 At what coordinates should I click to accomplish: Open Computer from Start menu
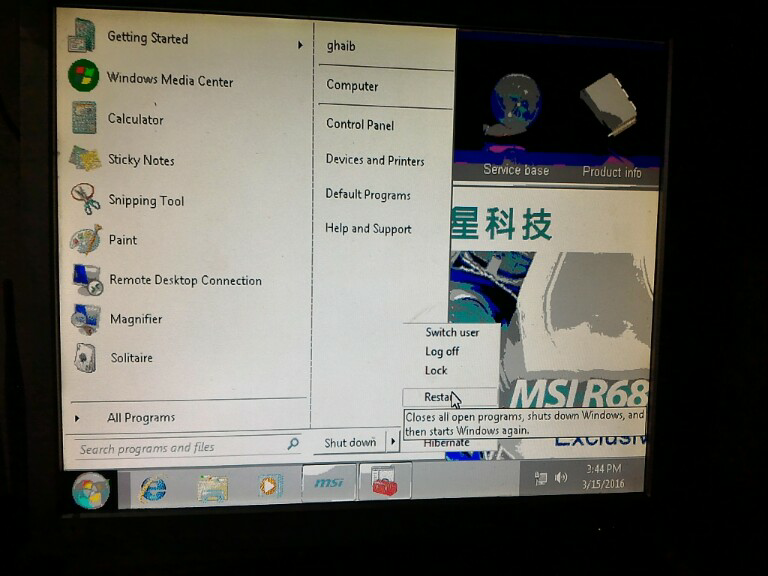click(x=352, y=86)
